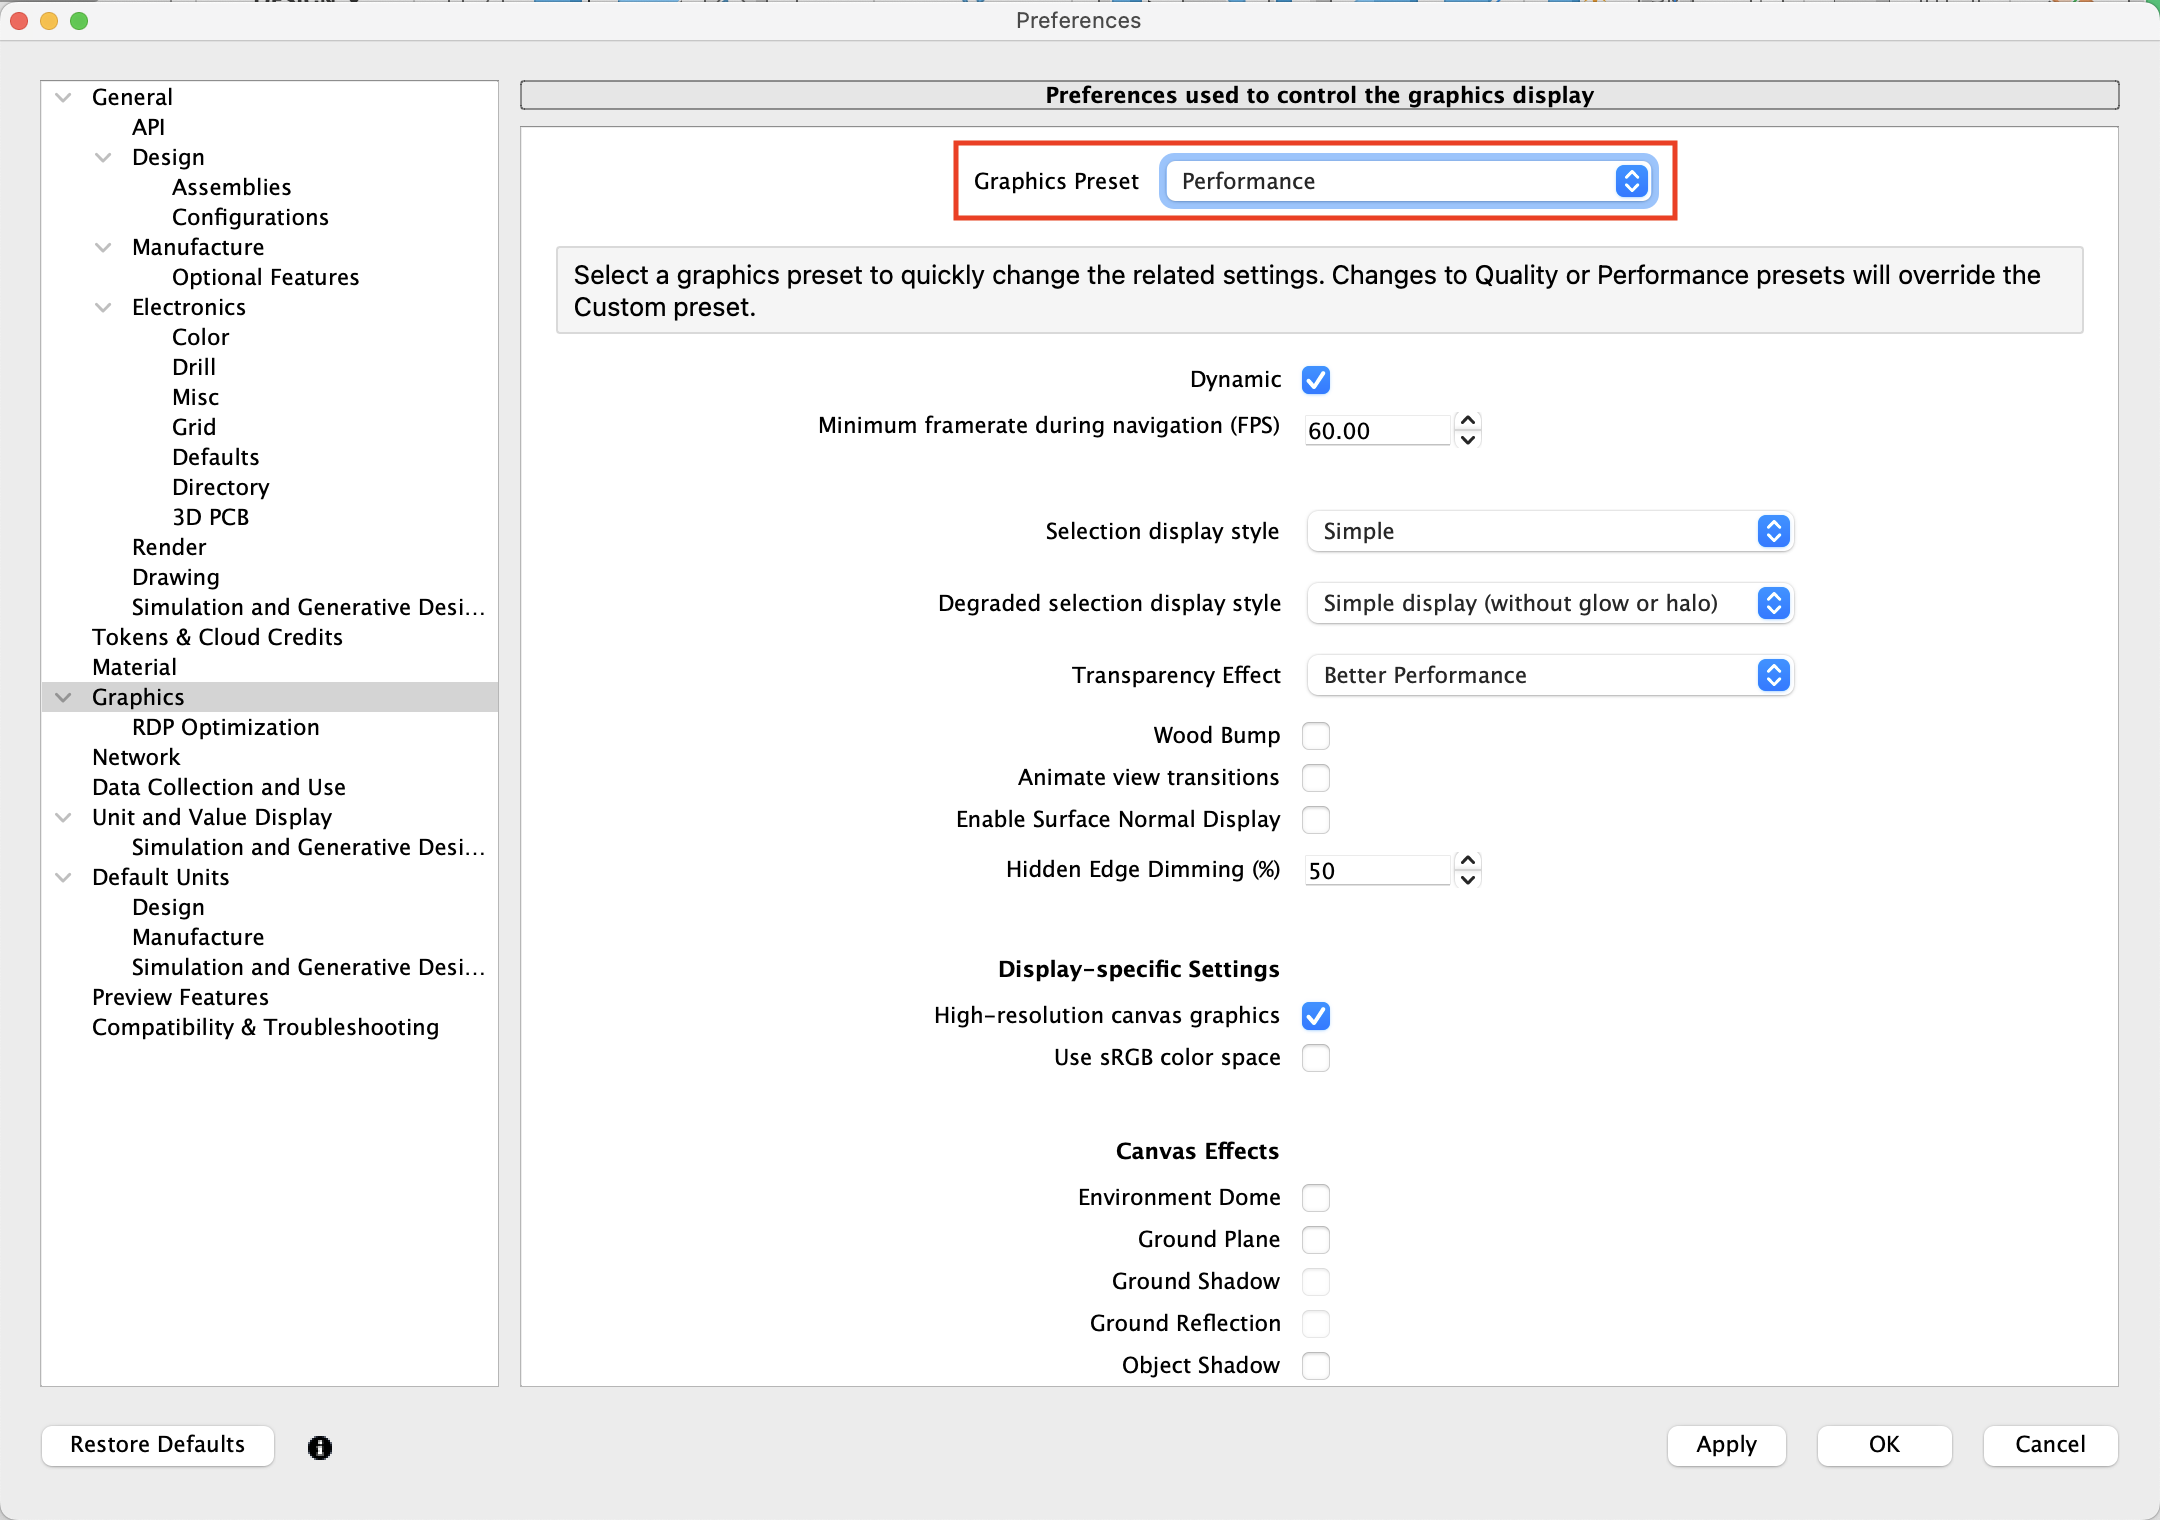The height and width of the screenshot is (1520, 2160).
Task: Collapse the Default Units tree node
Action: 64,878
